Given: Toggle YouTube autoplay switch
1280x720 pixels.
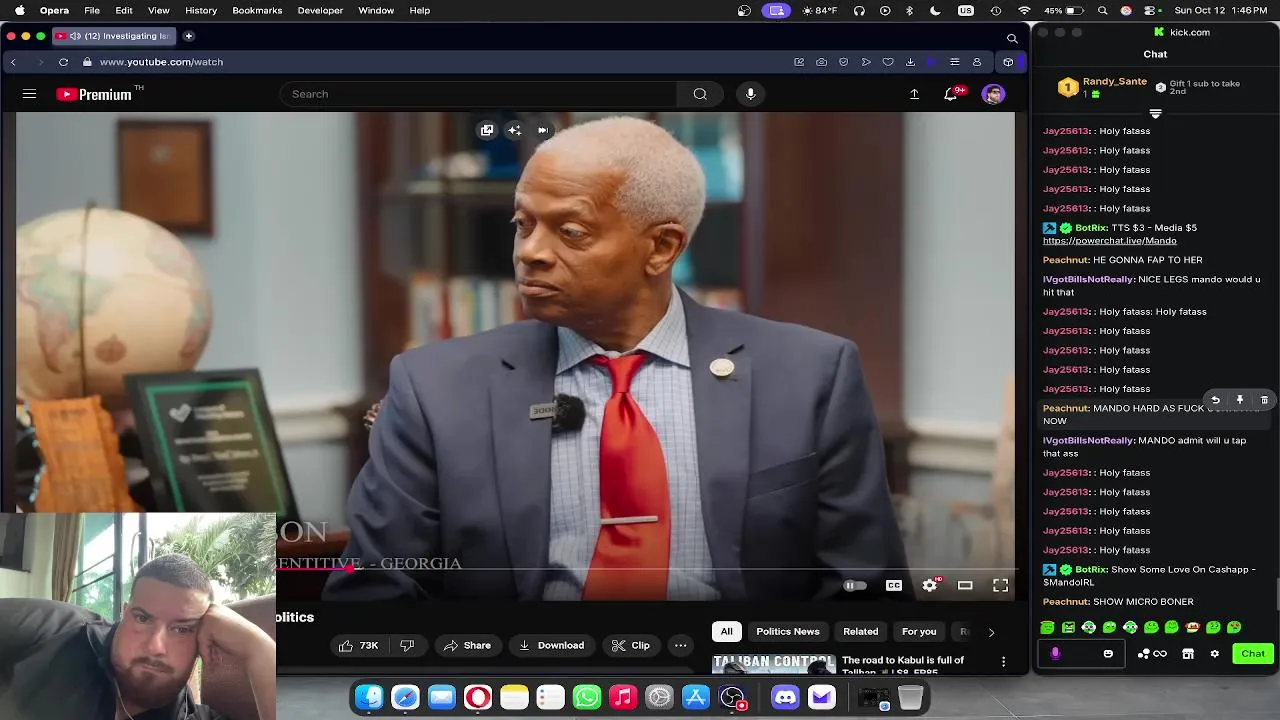Looking at the screenshot, I should (855, 585).
